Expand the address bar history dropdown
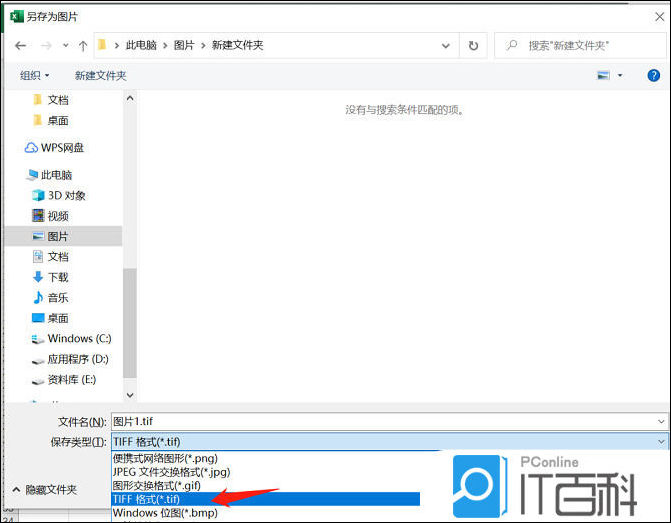Viewport: 671px width, 523px height. pos(445,45)
